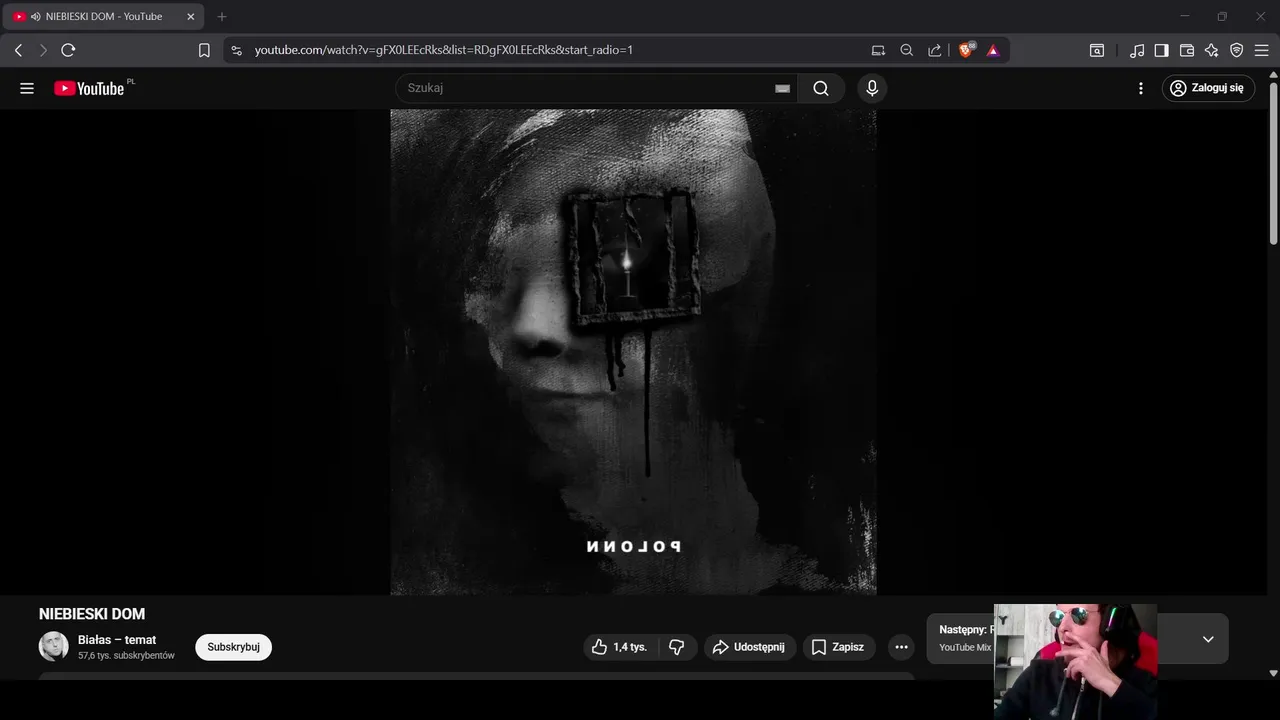Click the 57,6 tys. subskrybentów text
The height and width of the screenshot is (720, 1280).
(126, 656)
